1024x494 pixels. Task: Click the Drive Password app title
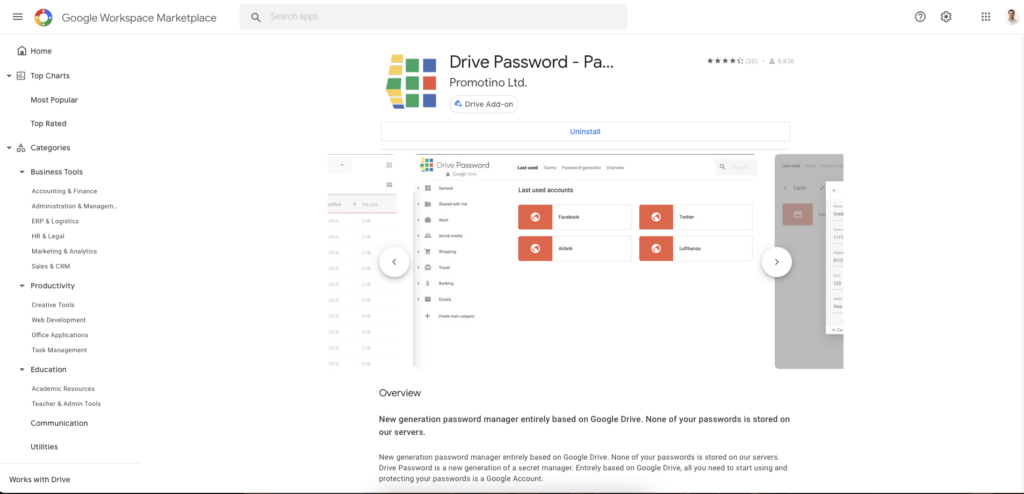[x=532, y=62]
